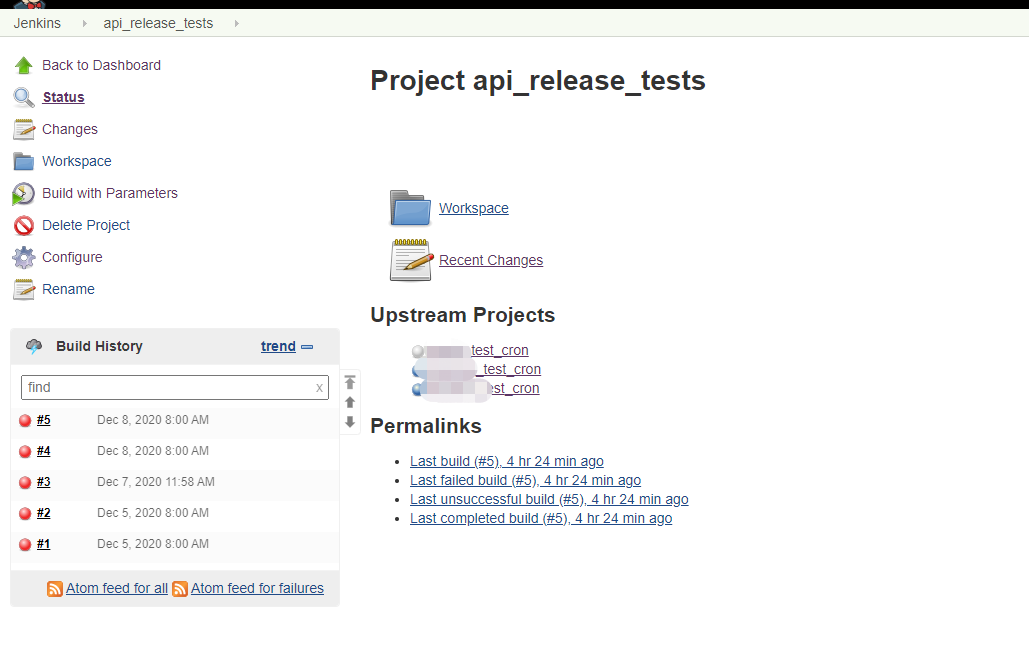Click the Atom feed for failures link
Image resolution: width=1029 pixels, height=659 pixels.
click(x=257, y=589)
